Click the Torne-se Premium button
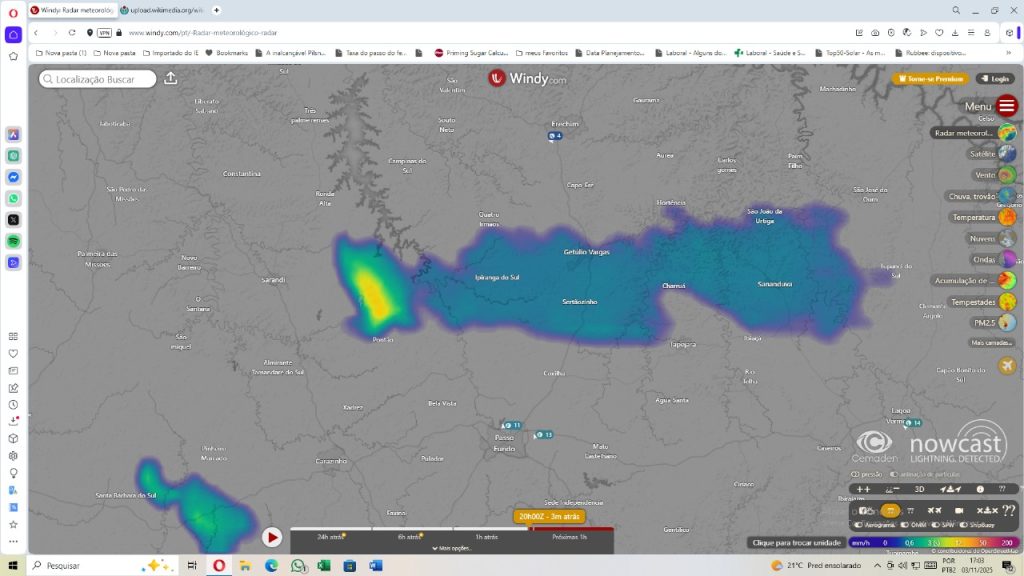Image resolution: width=1024 pixels, height=576 pixels. 931,78
